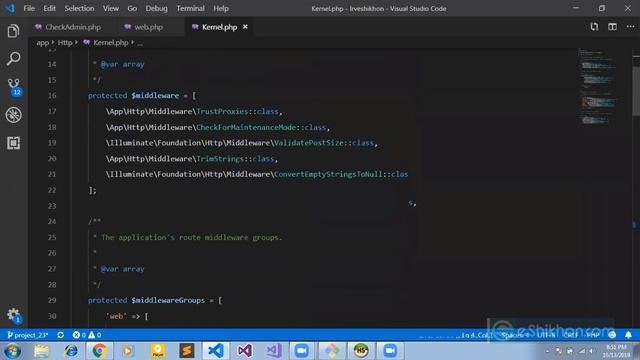Open the View menu
640x360 pixels.
point(111,9)
